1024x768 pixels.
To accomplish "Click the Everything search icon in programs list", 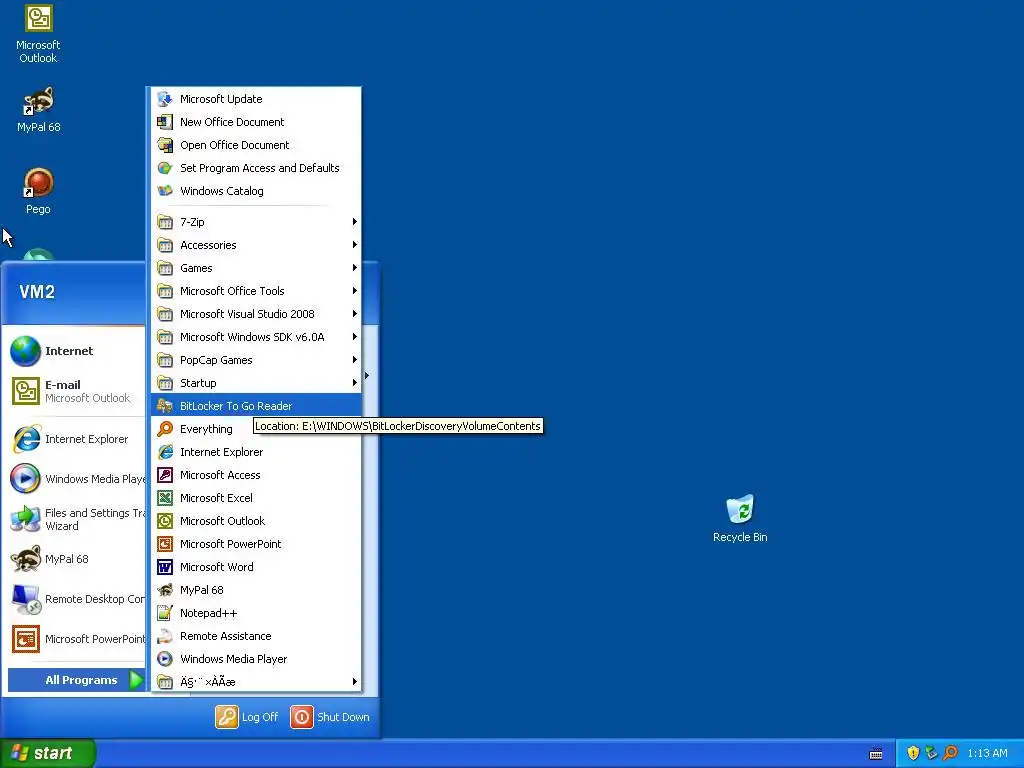I will tap(165, 429).
